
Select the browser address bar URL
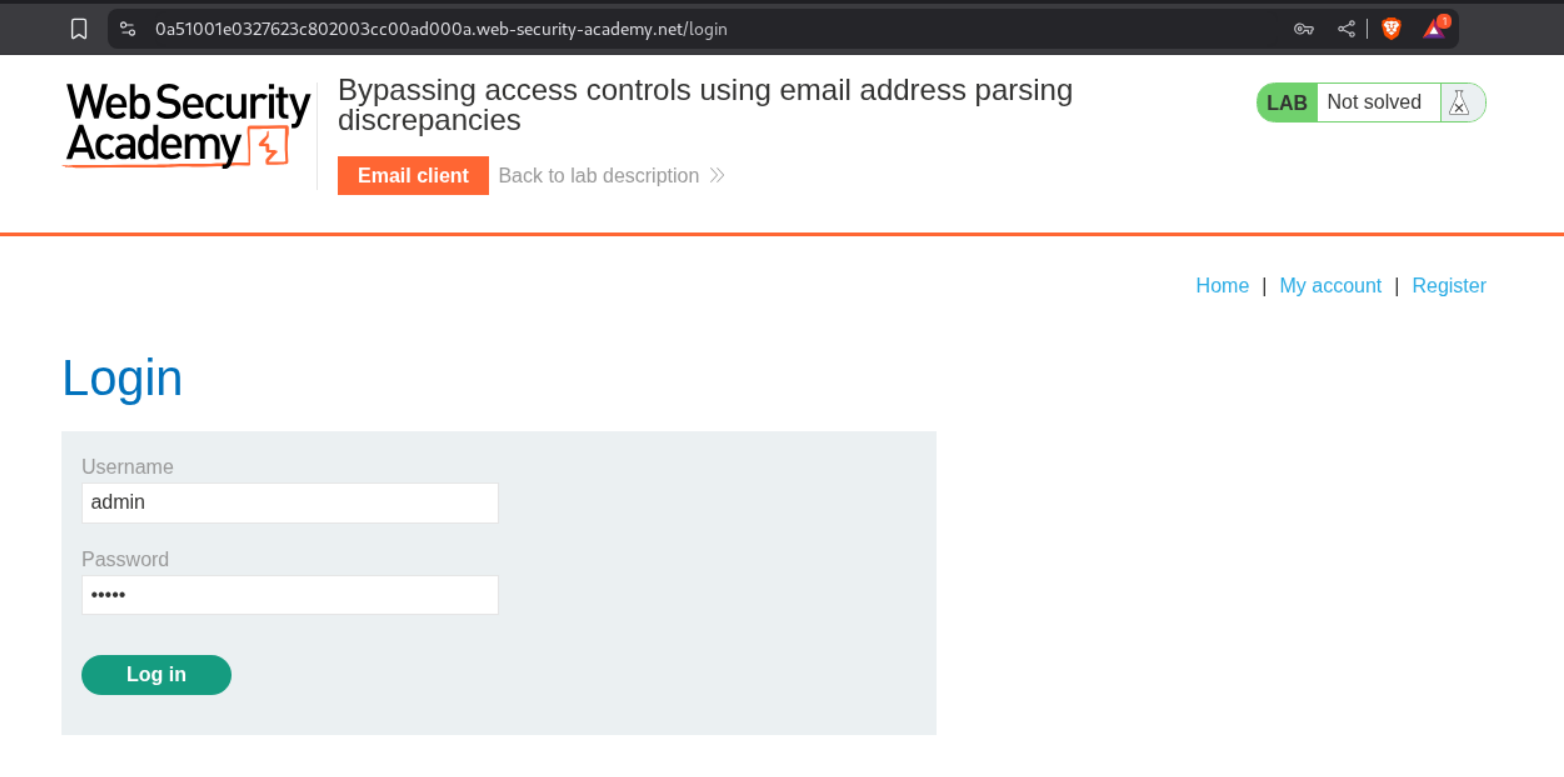441,29
